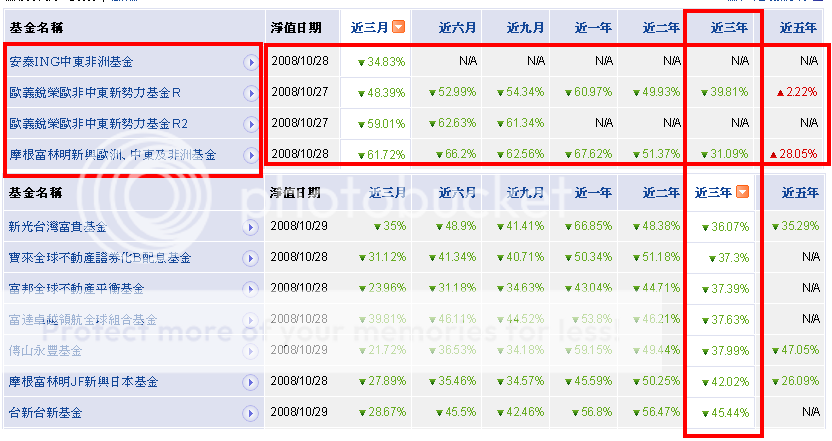Click arrow icon beside 富邦全球不動產平衡基金
Viewport: 832px width, 441px height.
(x=250, y=289)
